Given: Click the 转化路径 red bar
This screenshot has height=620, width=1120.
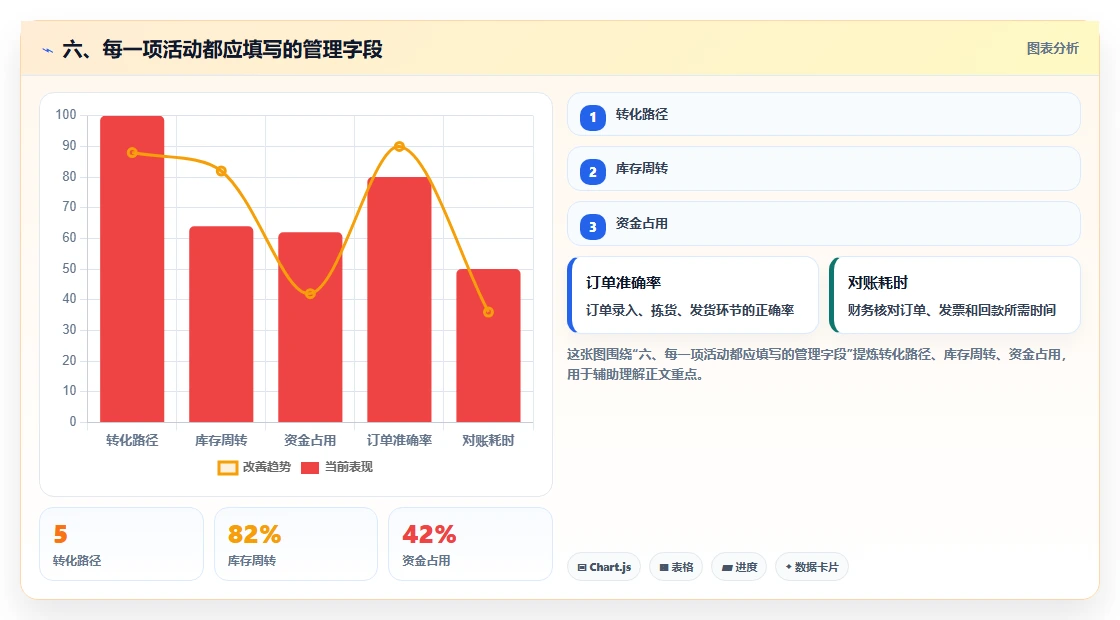Looking at the screenshot, I should pos(132,269).
